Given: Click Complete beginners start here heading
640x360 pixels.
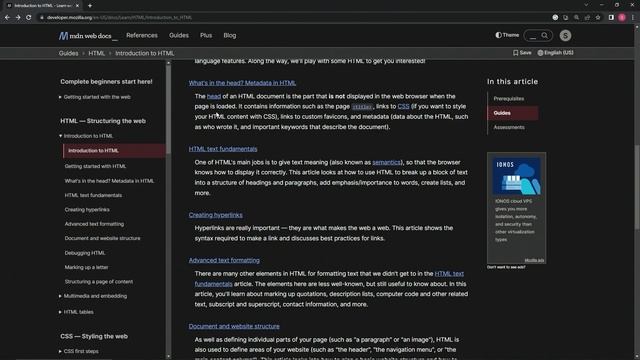Looking at the screenshot, I should click(x=106, y=82).
